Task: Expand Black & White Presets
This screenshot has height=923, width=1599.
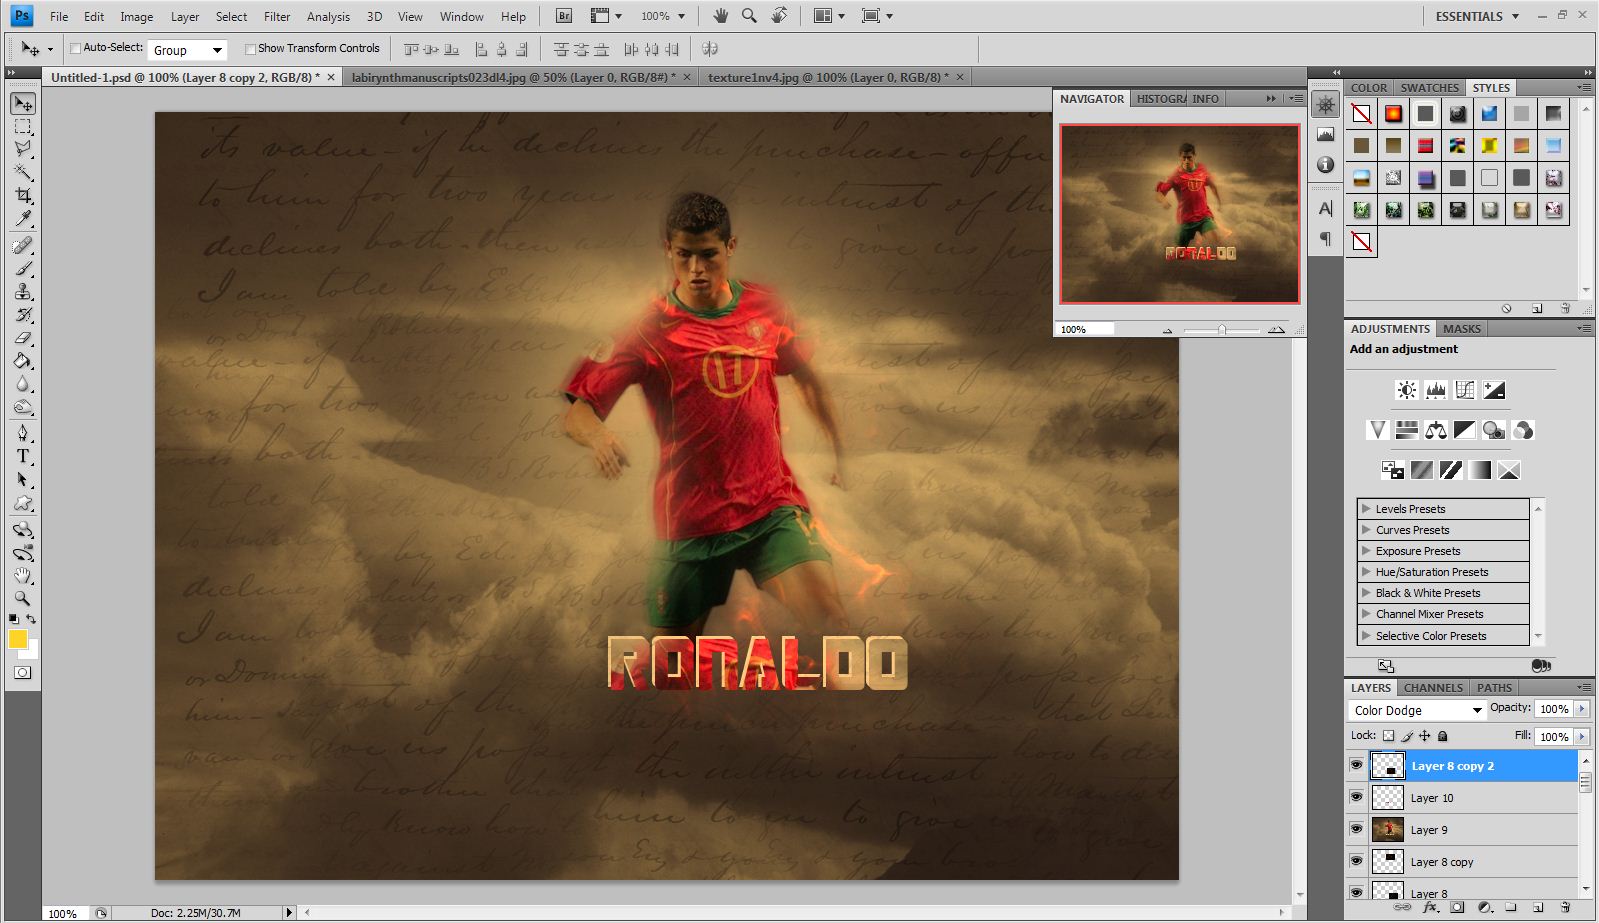Action: point(1367,593)
